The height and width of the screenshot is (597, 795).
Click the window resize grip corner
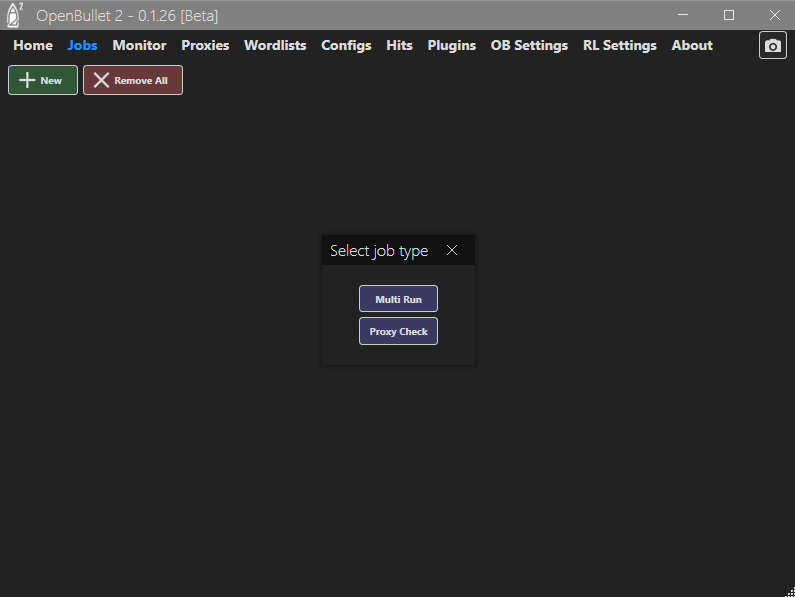point(790,592)
